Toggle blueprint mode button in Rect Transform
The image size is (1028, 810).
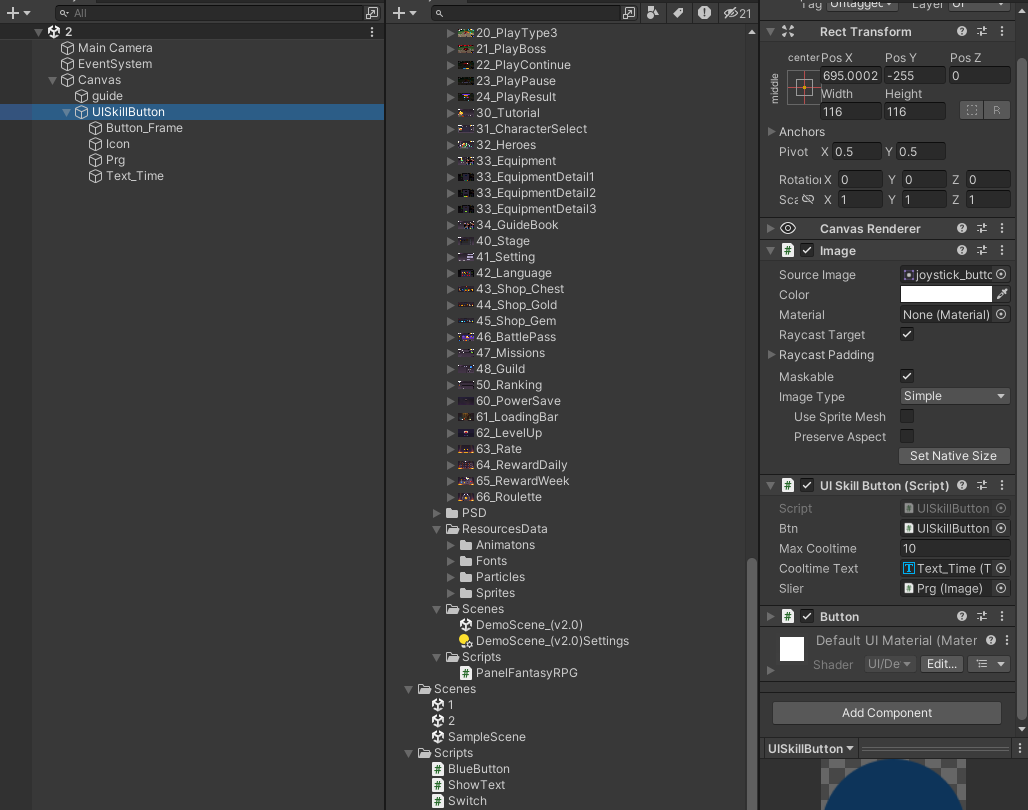[972, 110]
